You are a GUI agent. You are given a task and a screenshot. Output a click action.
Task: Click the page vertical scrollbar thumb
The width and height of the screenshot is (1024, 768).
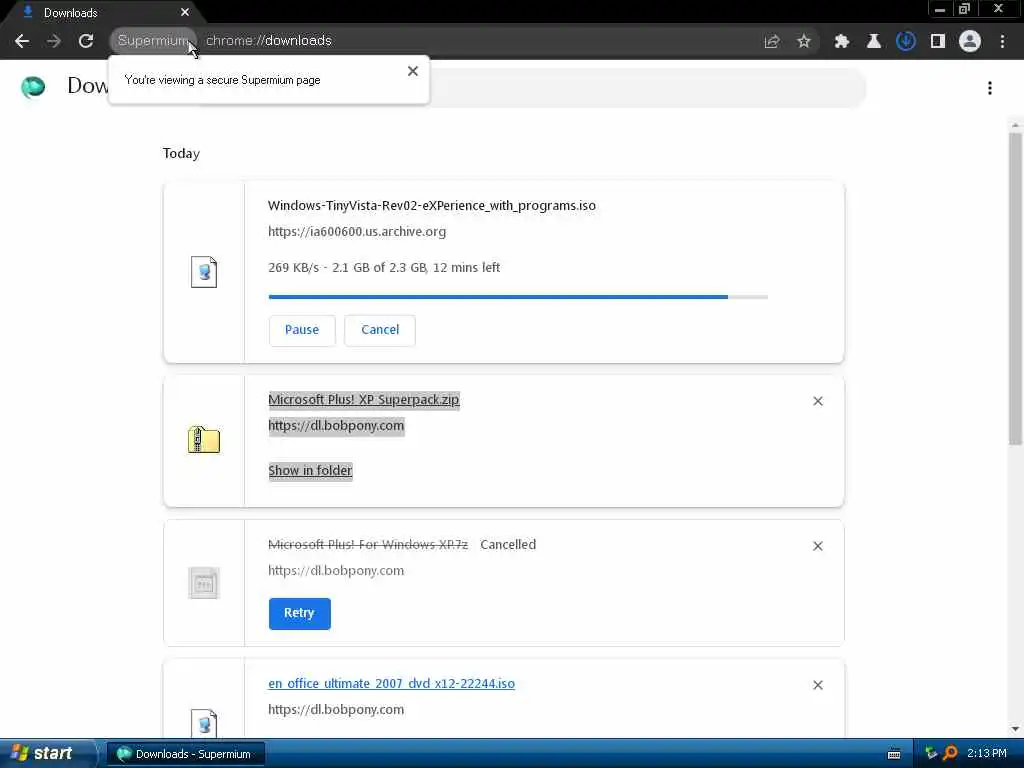click(x=1016, y=289)
